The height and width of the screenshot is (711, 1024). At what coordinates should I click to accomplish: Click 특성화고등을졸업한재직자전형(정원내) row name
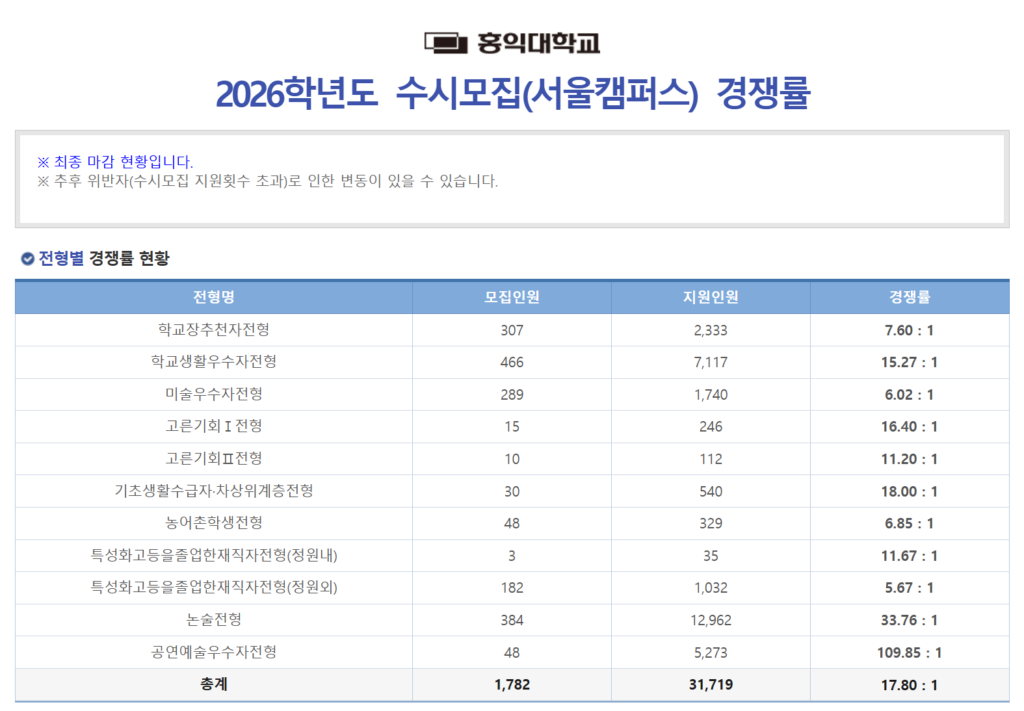point(214,556)
